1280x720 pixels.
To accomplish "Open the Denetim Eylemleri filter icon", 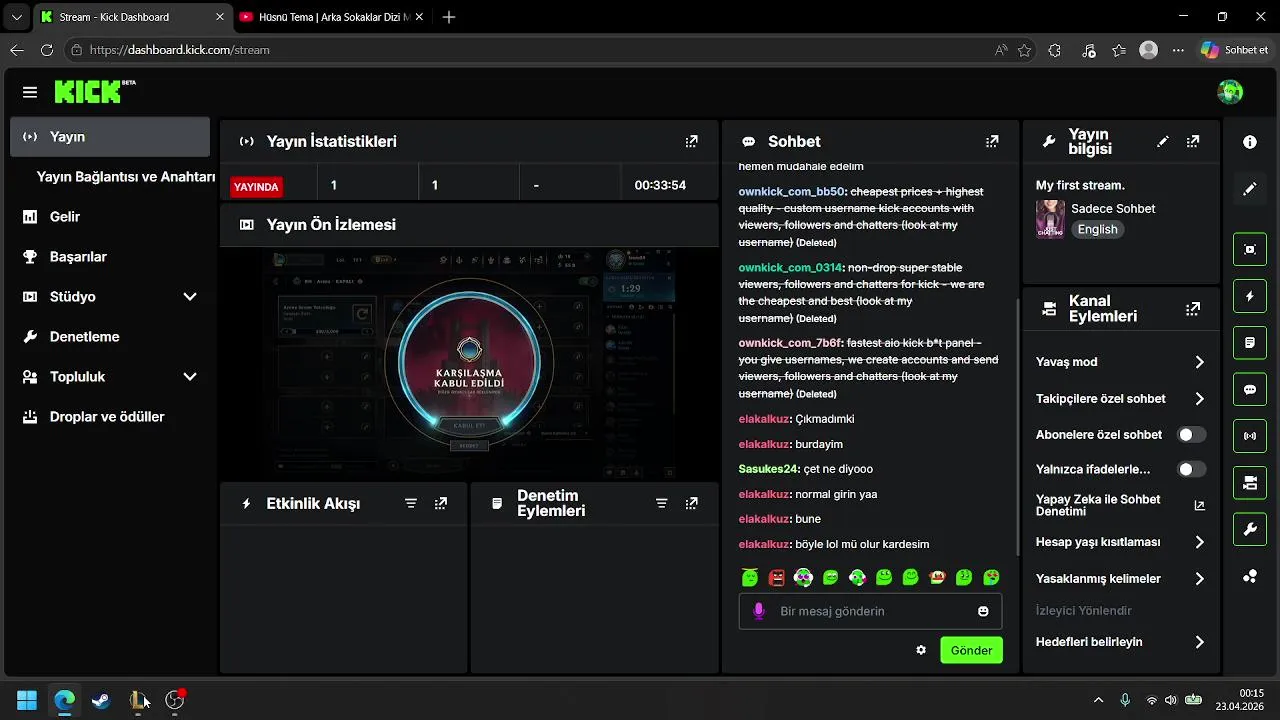I will pyautogui.click(x=661, y=504).
